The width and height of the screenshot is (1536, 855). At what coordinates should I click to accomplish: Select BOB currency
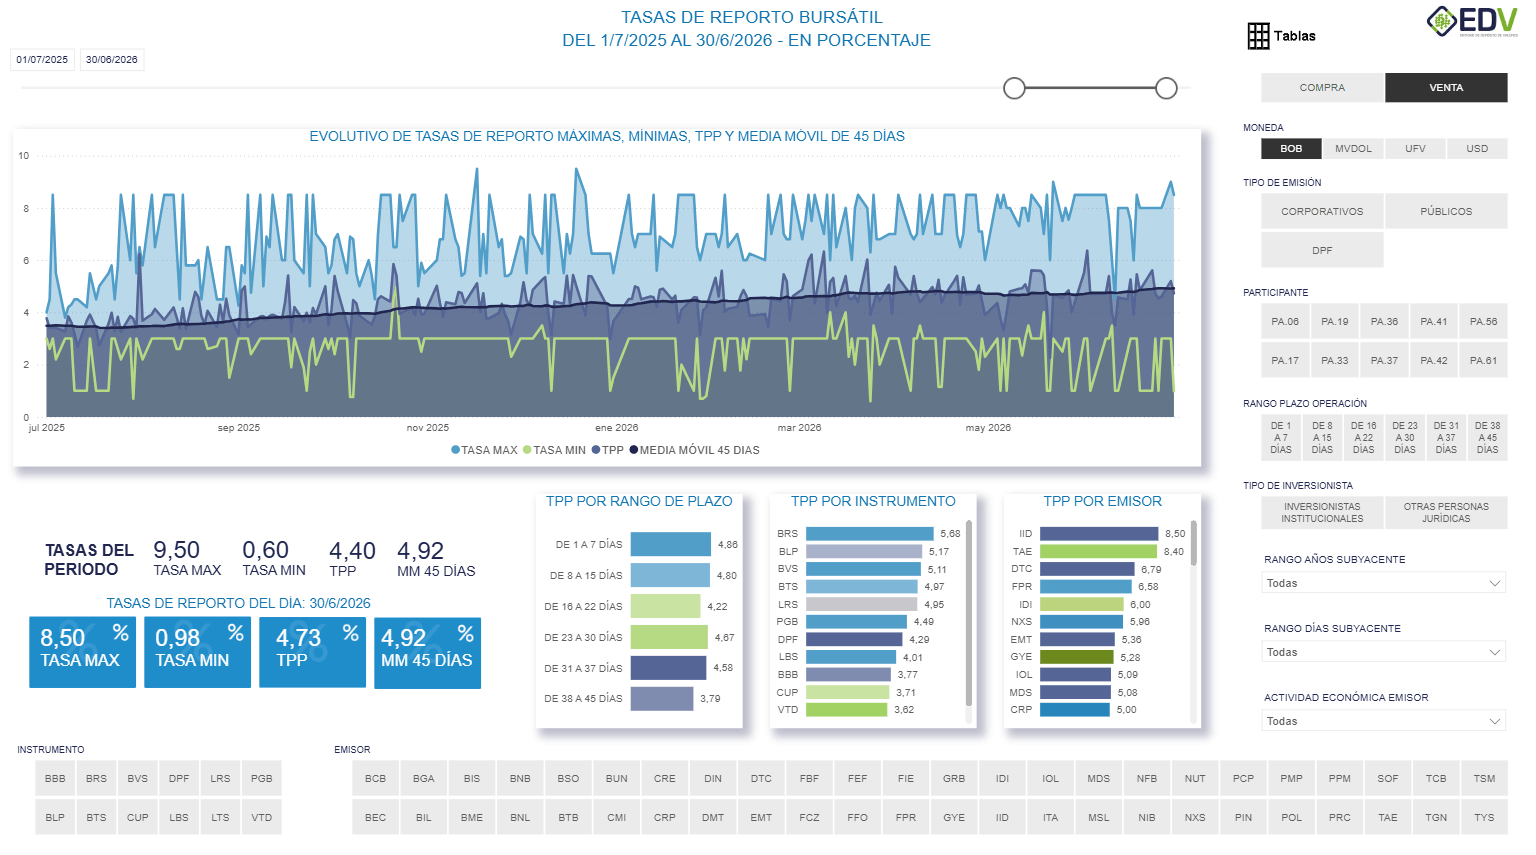pyautogui.click(x=1291, y=149)
